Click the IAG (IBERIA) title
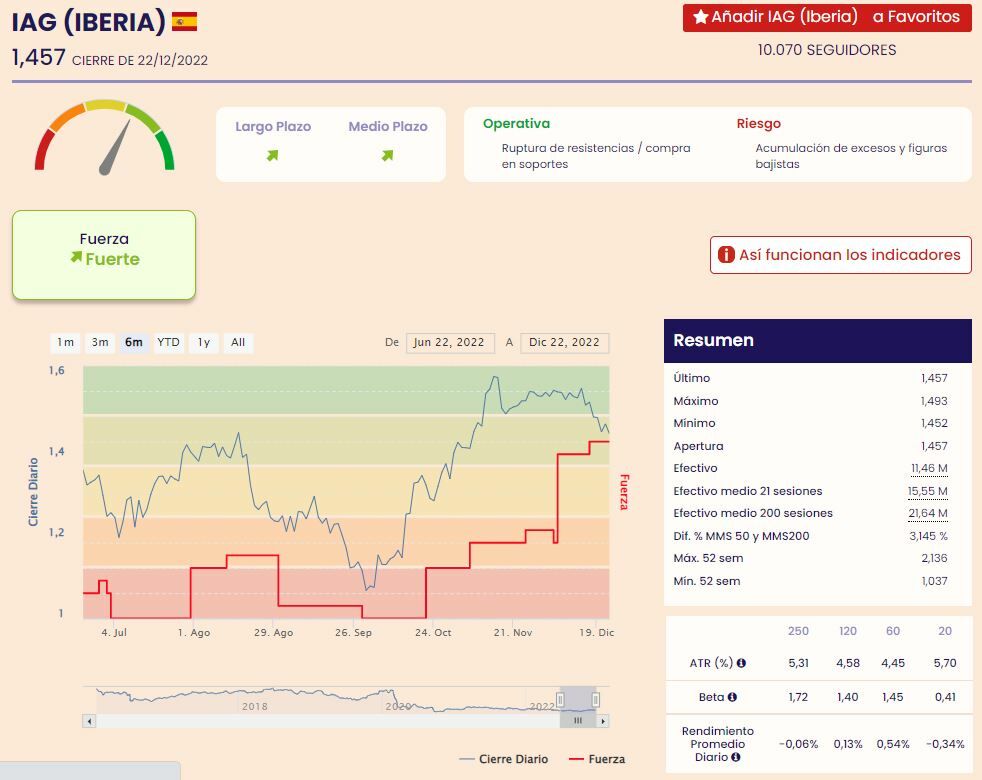The width and height of the screenshot is (982, 780). point(88,22)
